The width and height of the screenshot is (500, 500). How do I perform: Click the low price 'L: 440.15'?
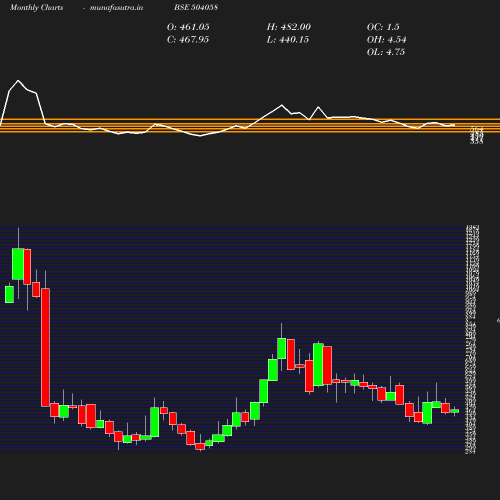coord(288,40)
